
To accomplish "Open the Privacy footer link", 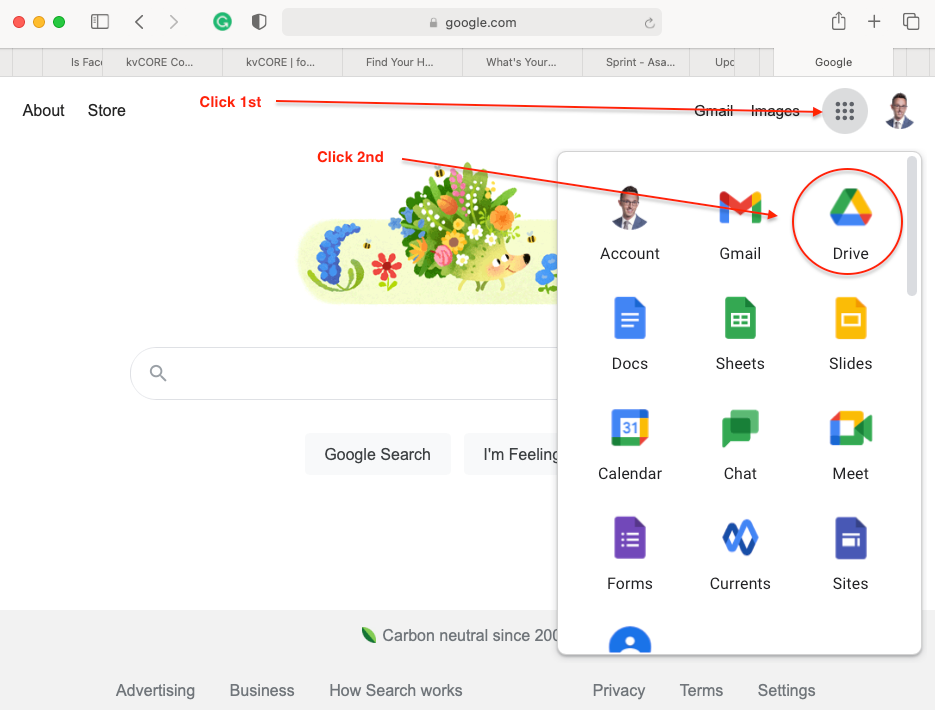I will pyautogui.click(x=618, y=690).
